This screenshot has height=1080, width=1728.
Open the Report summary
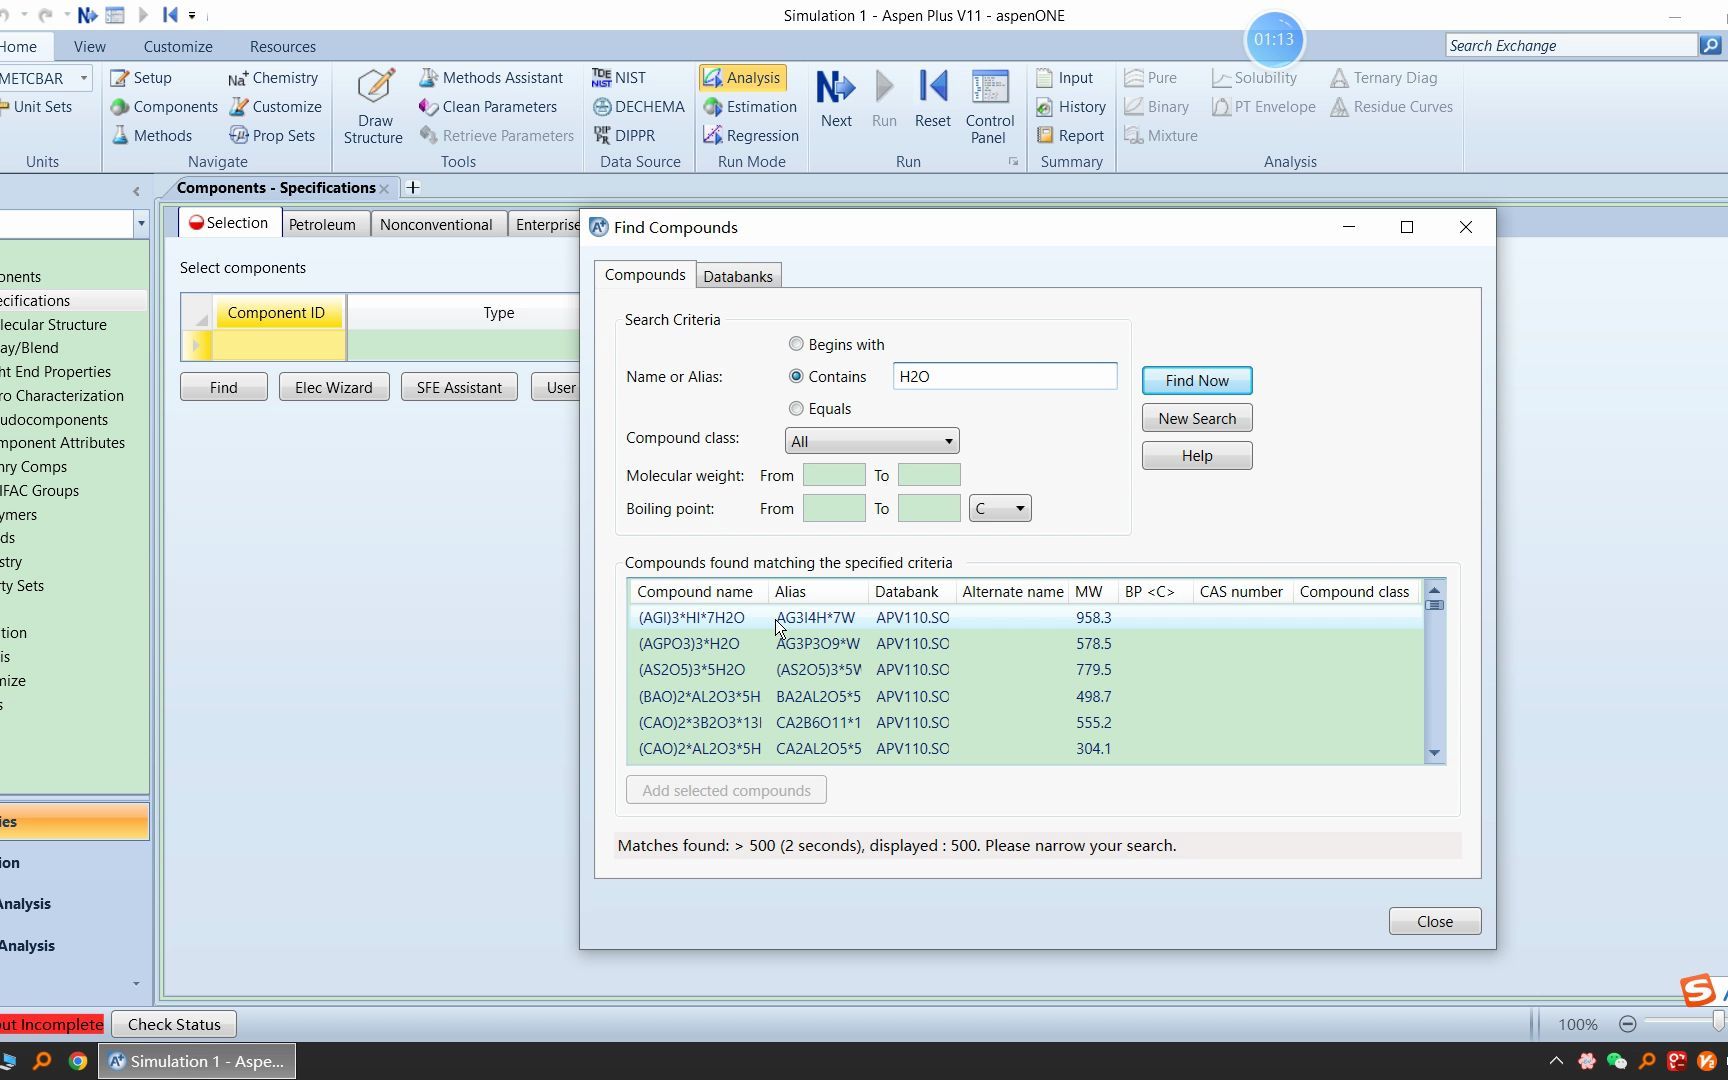point(1070,136)
